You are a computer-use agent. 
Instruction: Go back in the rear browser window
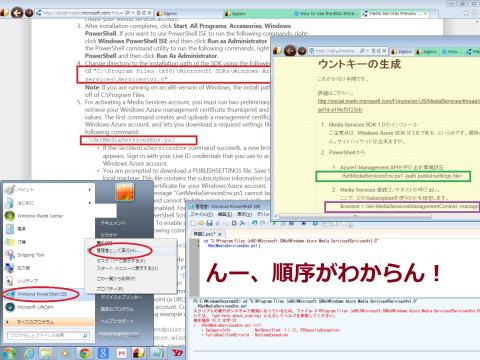tap(17, 13)
